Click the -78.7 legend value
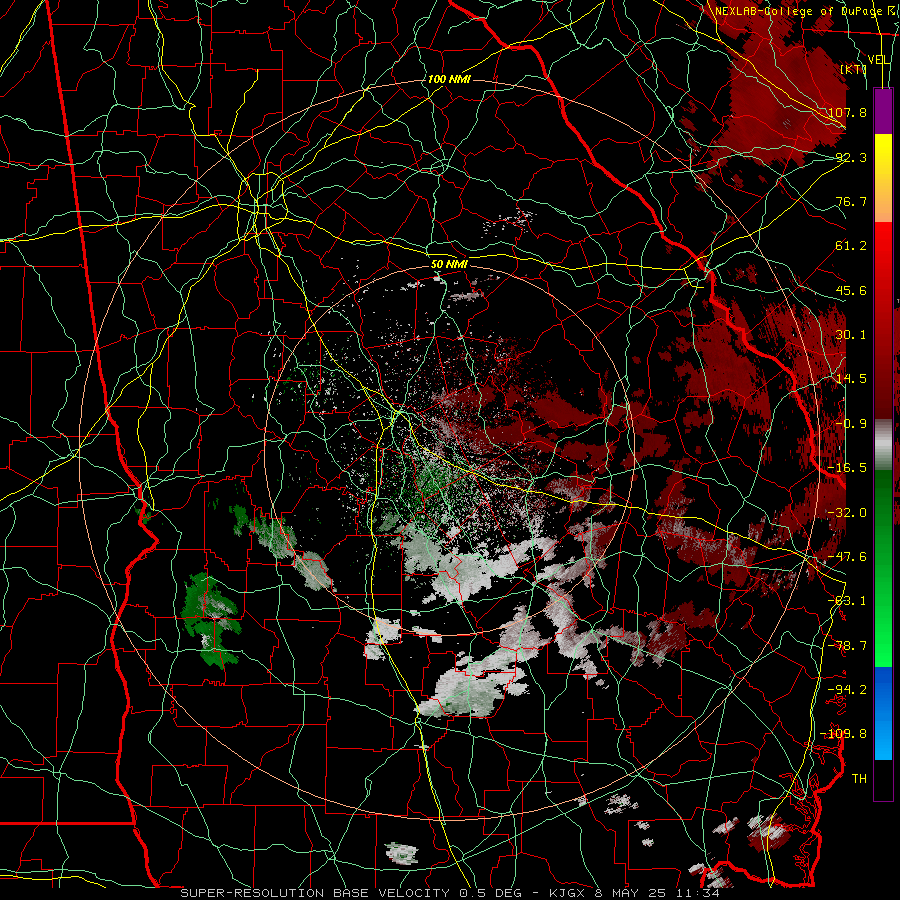 pos(847,646)
